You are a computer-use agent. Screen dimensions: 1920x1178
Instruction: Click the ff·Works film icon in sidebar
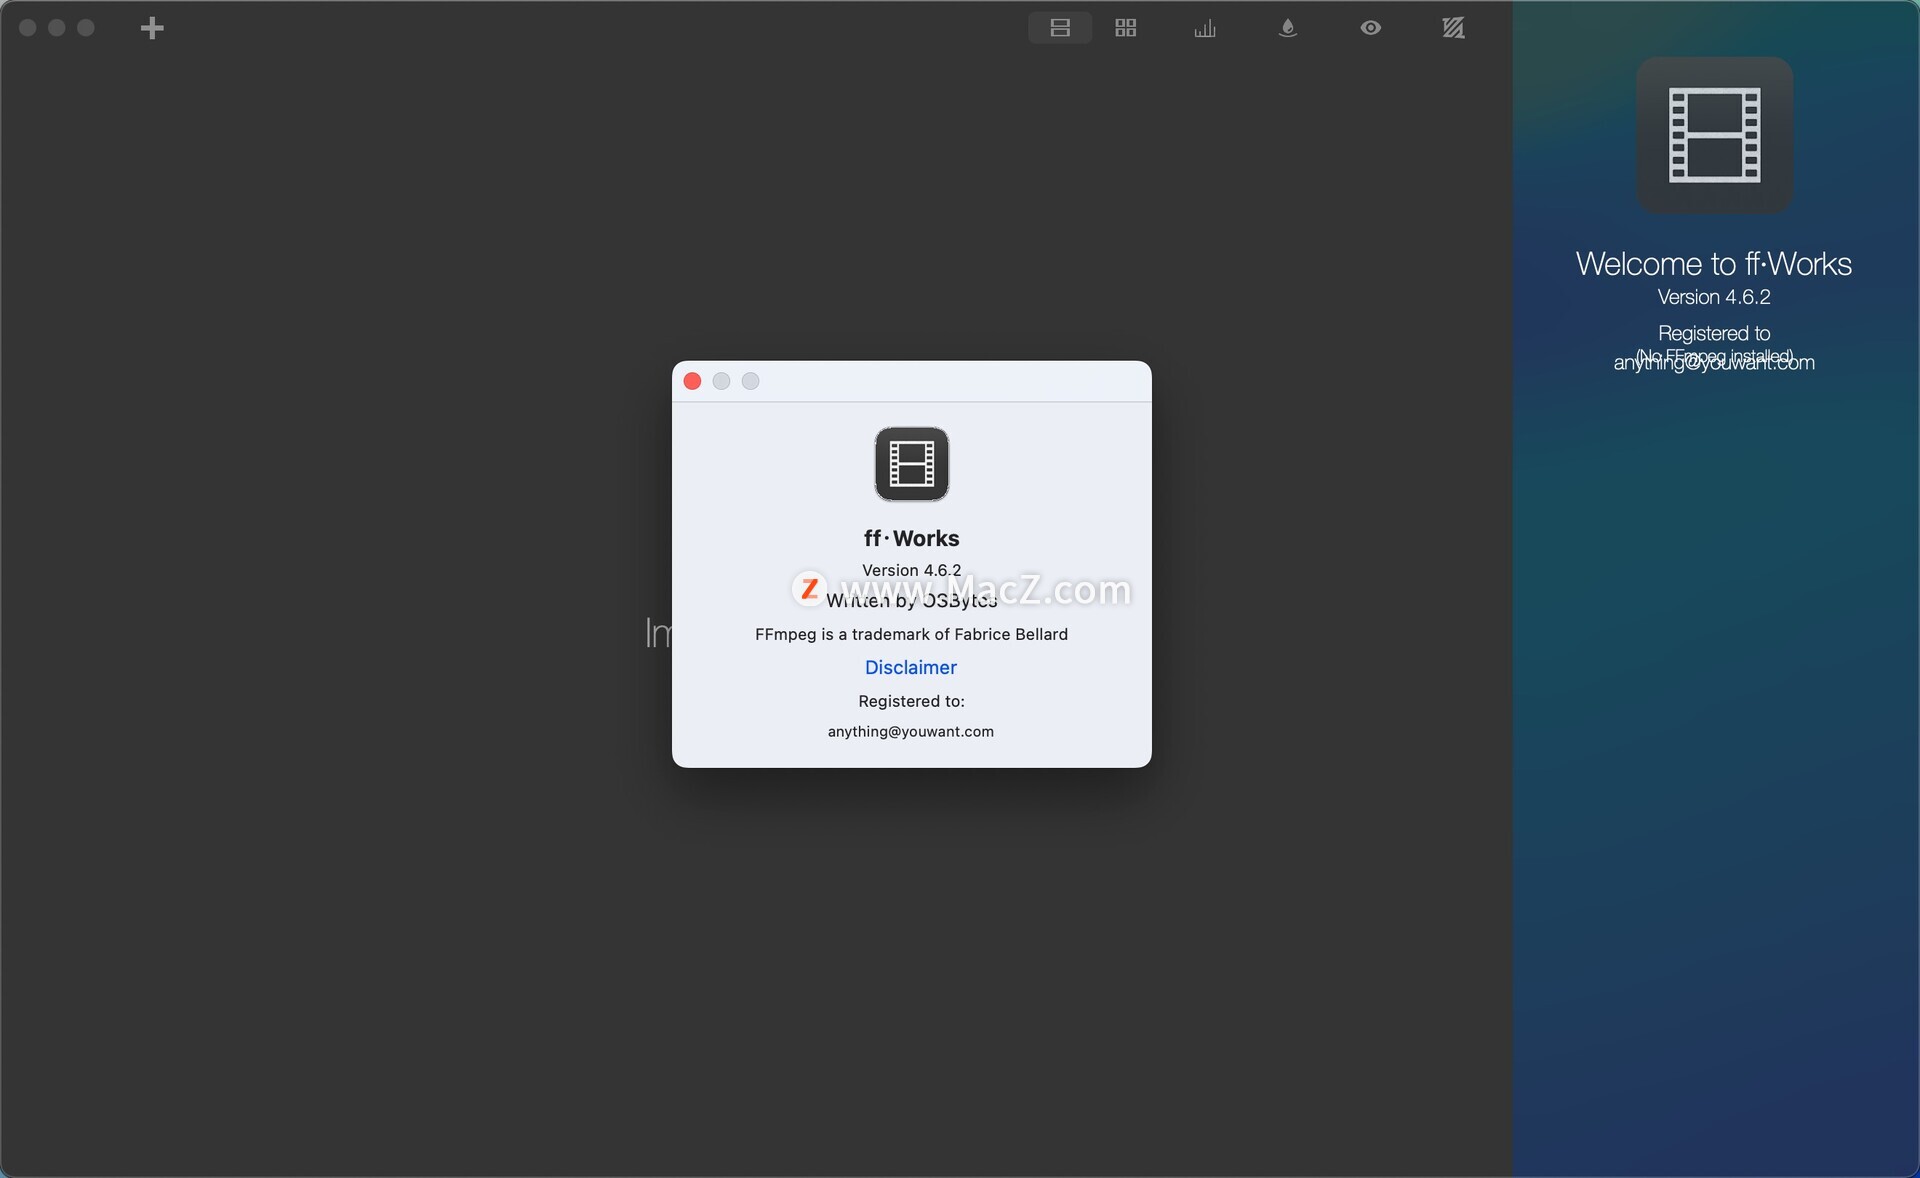pyautogui.click(x=1714, y=135)
